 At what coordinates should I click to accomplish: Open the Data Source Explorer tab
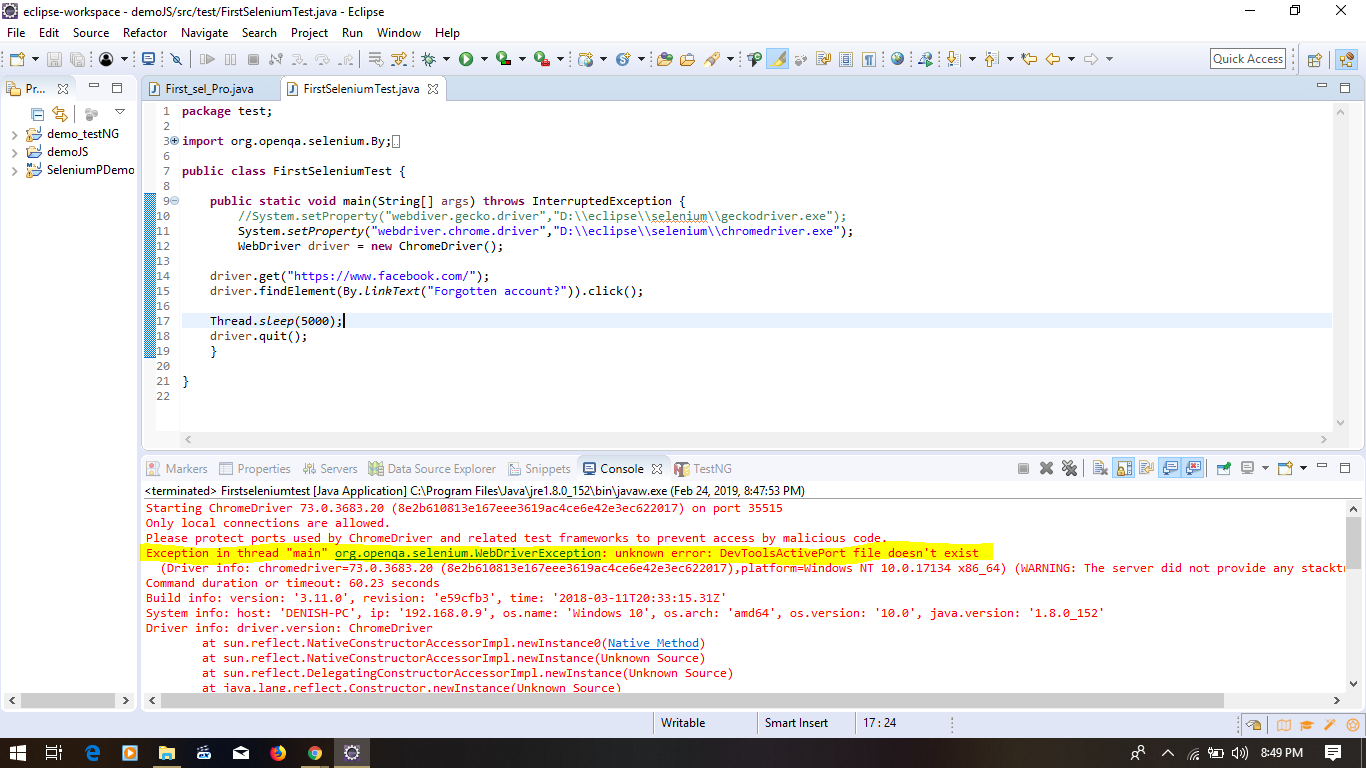click(x=432, y=468)
